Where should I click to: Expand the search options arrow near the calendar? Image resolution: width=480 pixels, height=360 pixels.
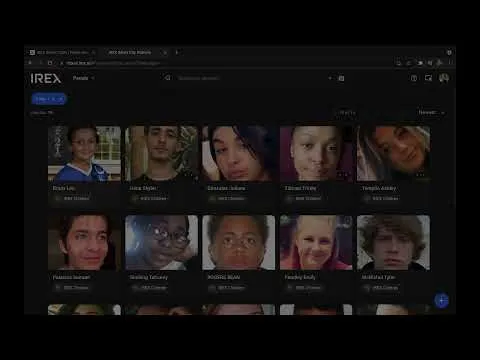pos(330,78)
